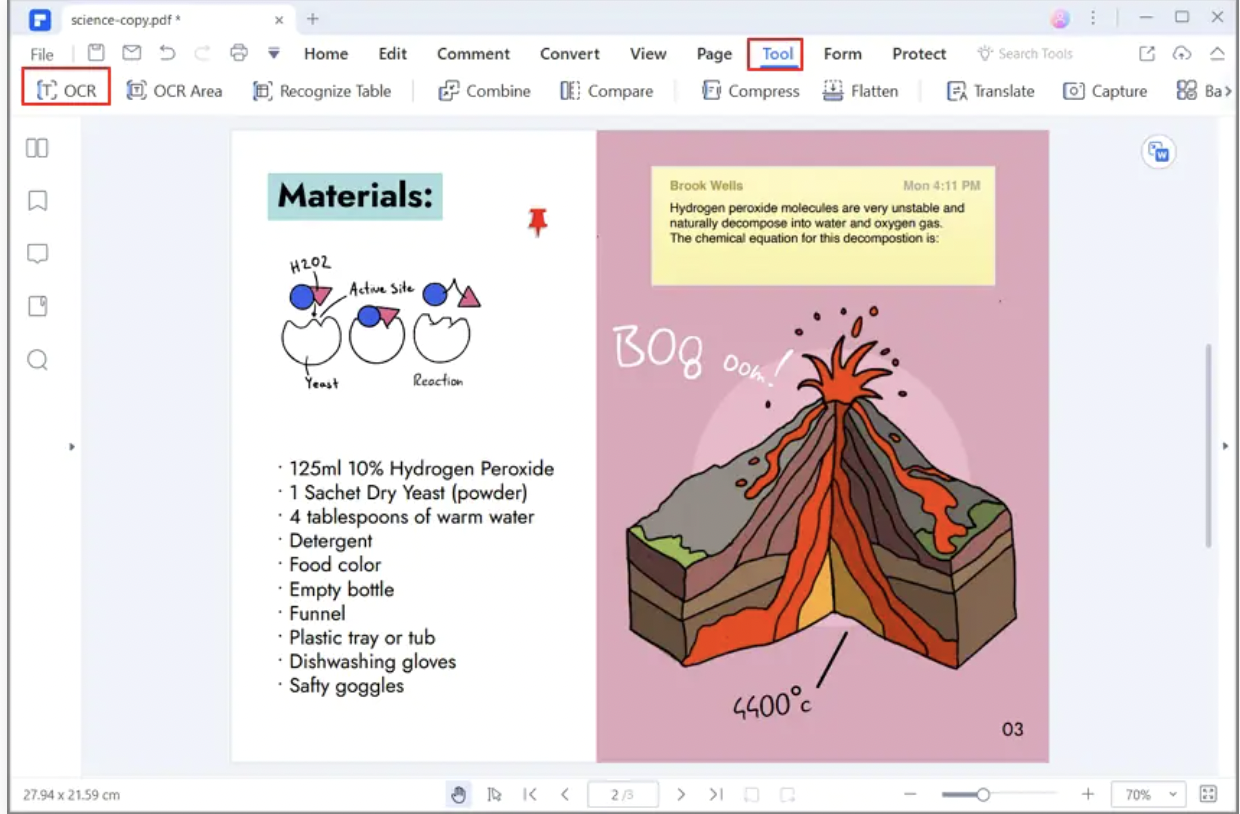This screenshot has width=1240, height=814.
Task: Click the Translate tool icon
Action: (x=956, y=91)
